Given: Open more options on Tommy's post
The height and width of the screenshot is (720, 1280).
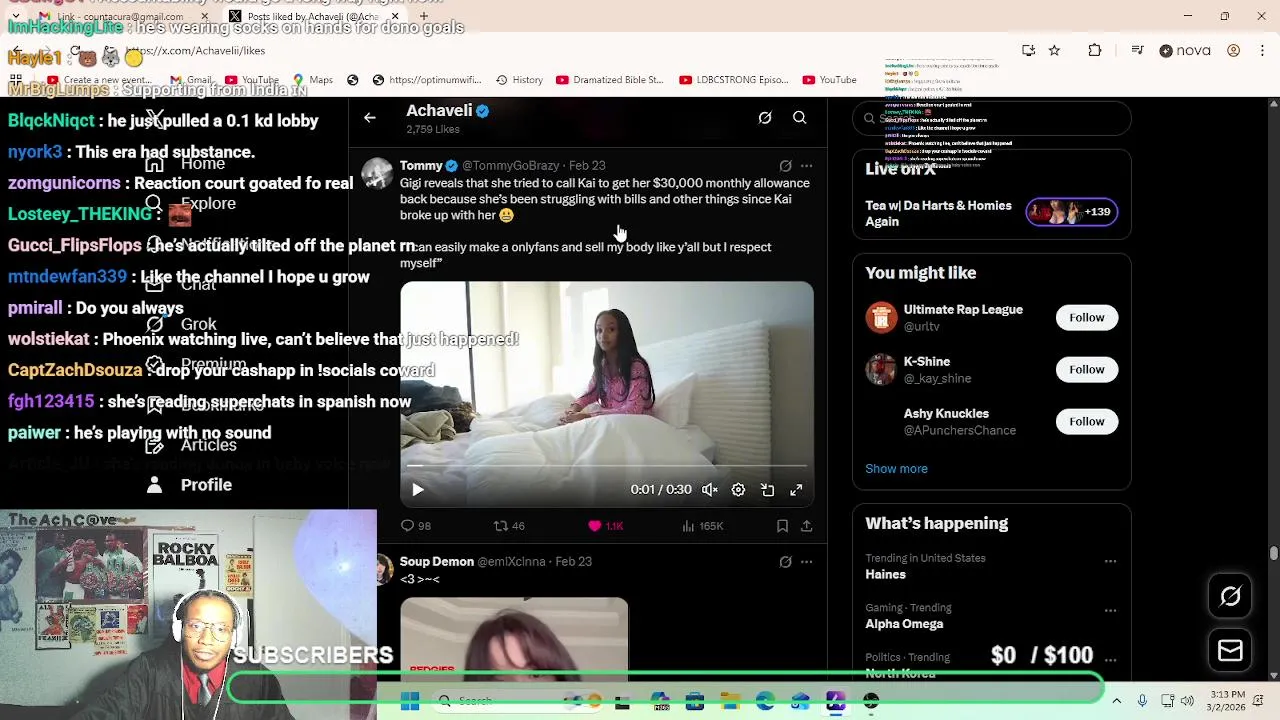Looking at the screenshot, I should tap(807, 166).
